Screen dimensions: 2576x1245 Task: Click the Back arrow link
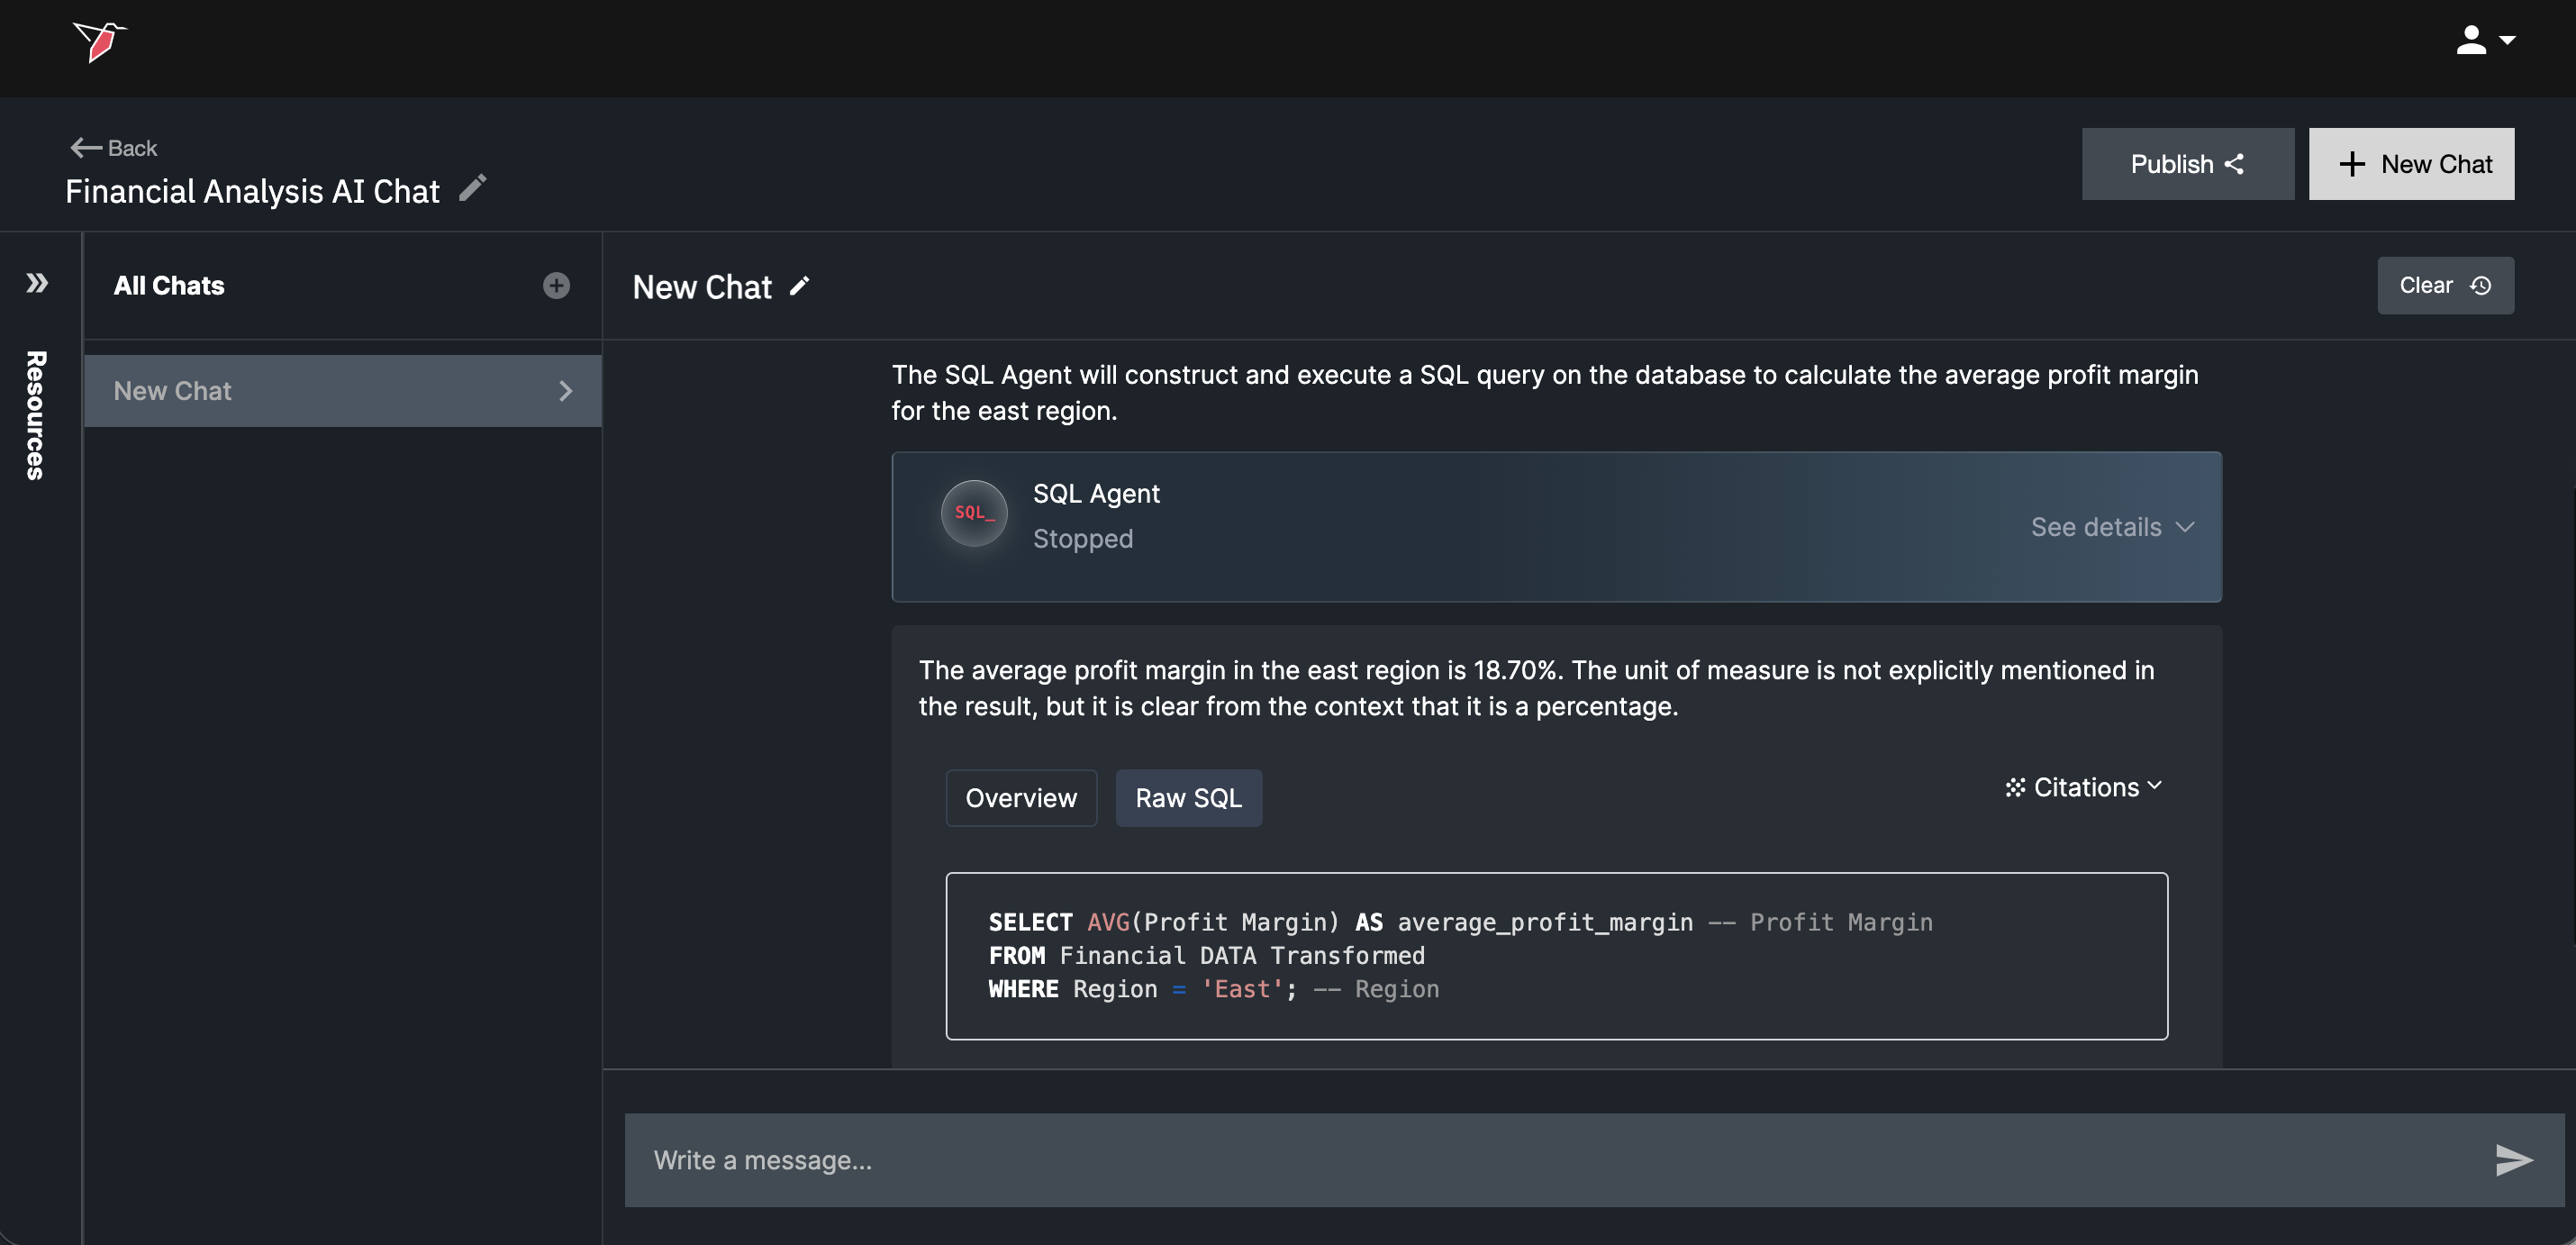coord(114,148)
